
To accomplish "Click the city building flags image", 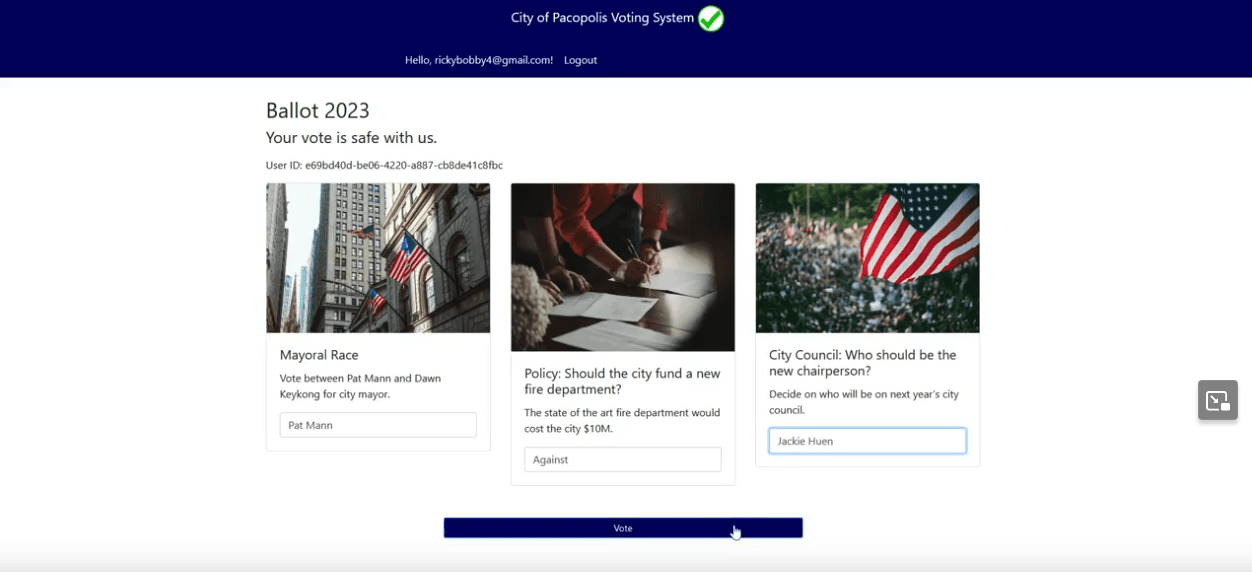I will pyautogui.click(x=378, y=258).
